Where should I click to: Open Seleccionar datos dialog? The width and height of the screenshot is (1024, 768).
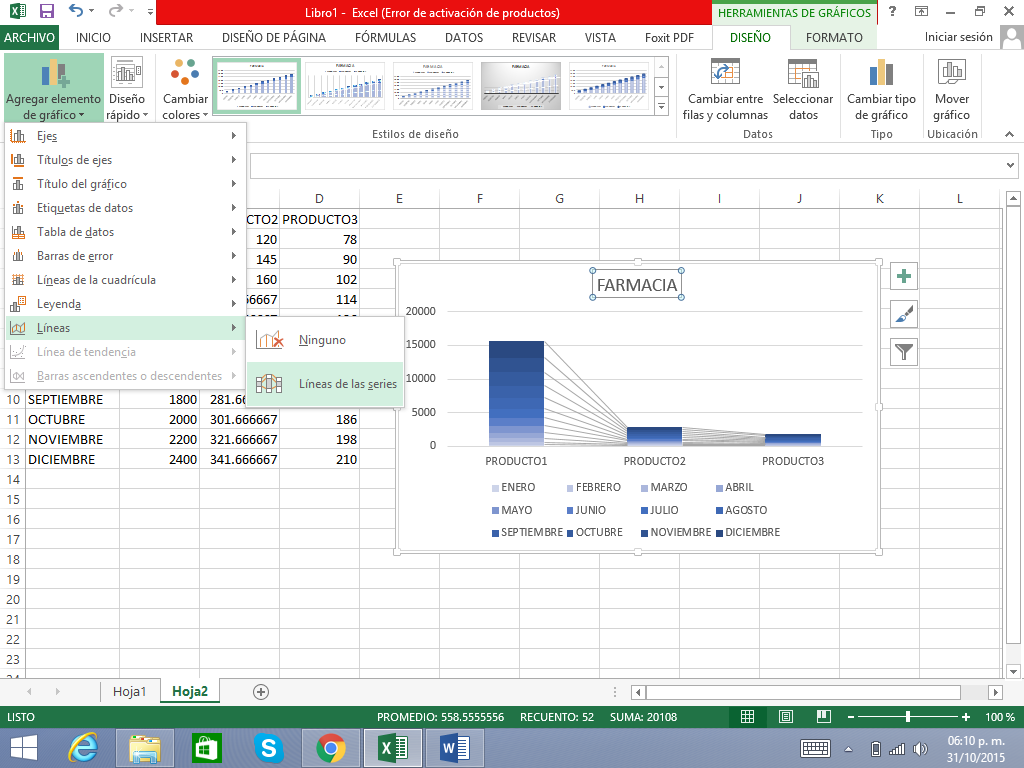802,74
